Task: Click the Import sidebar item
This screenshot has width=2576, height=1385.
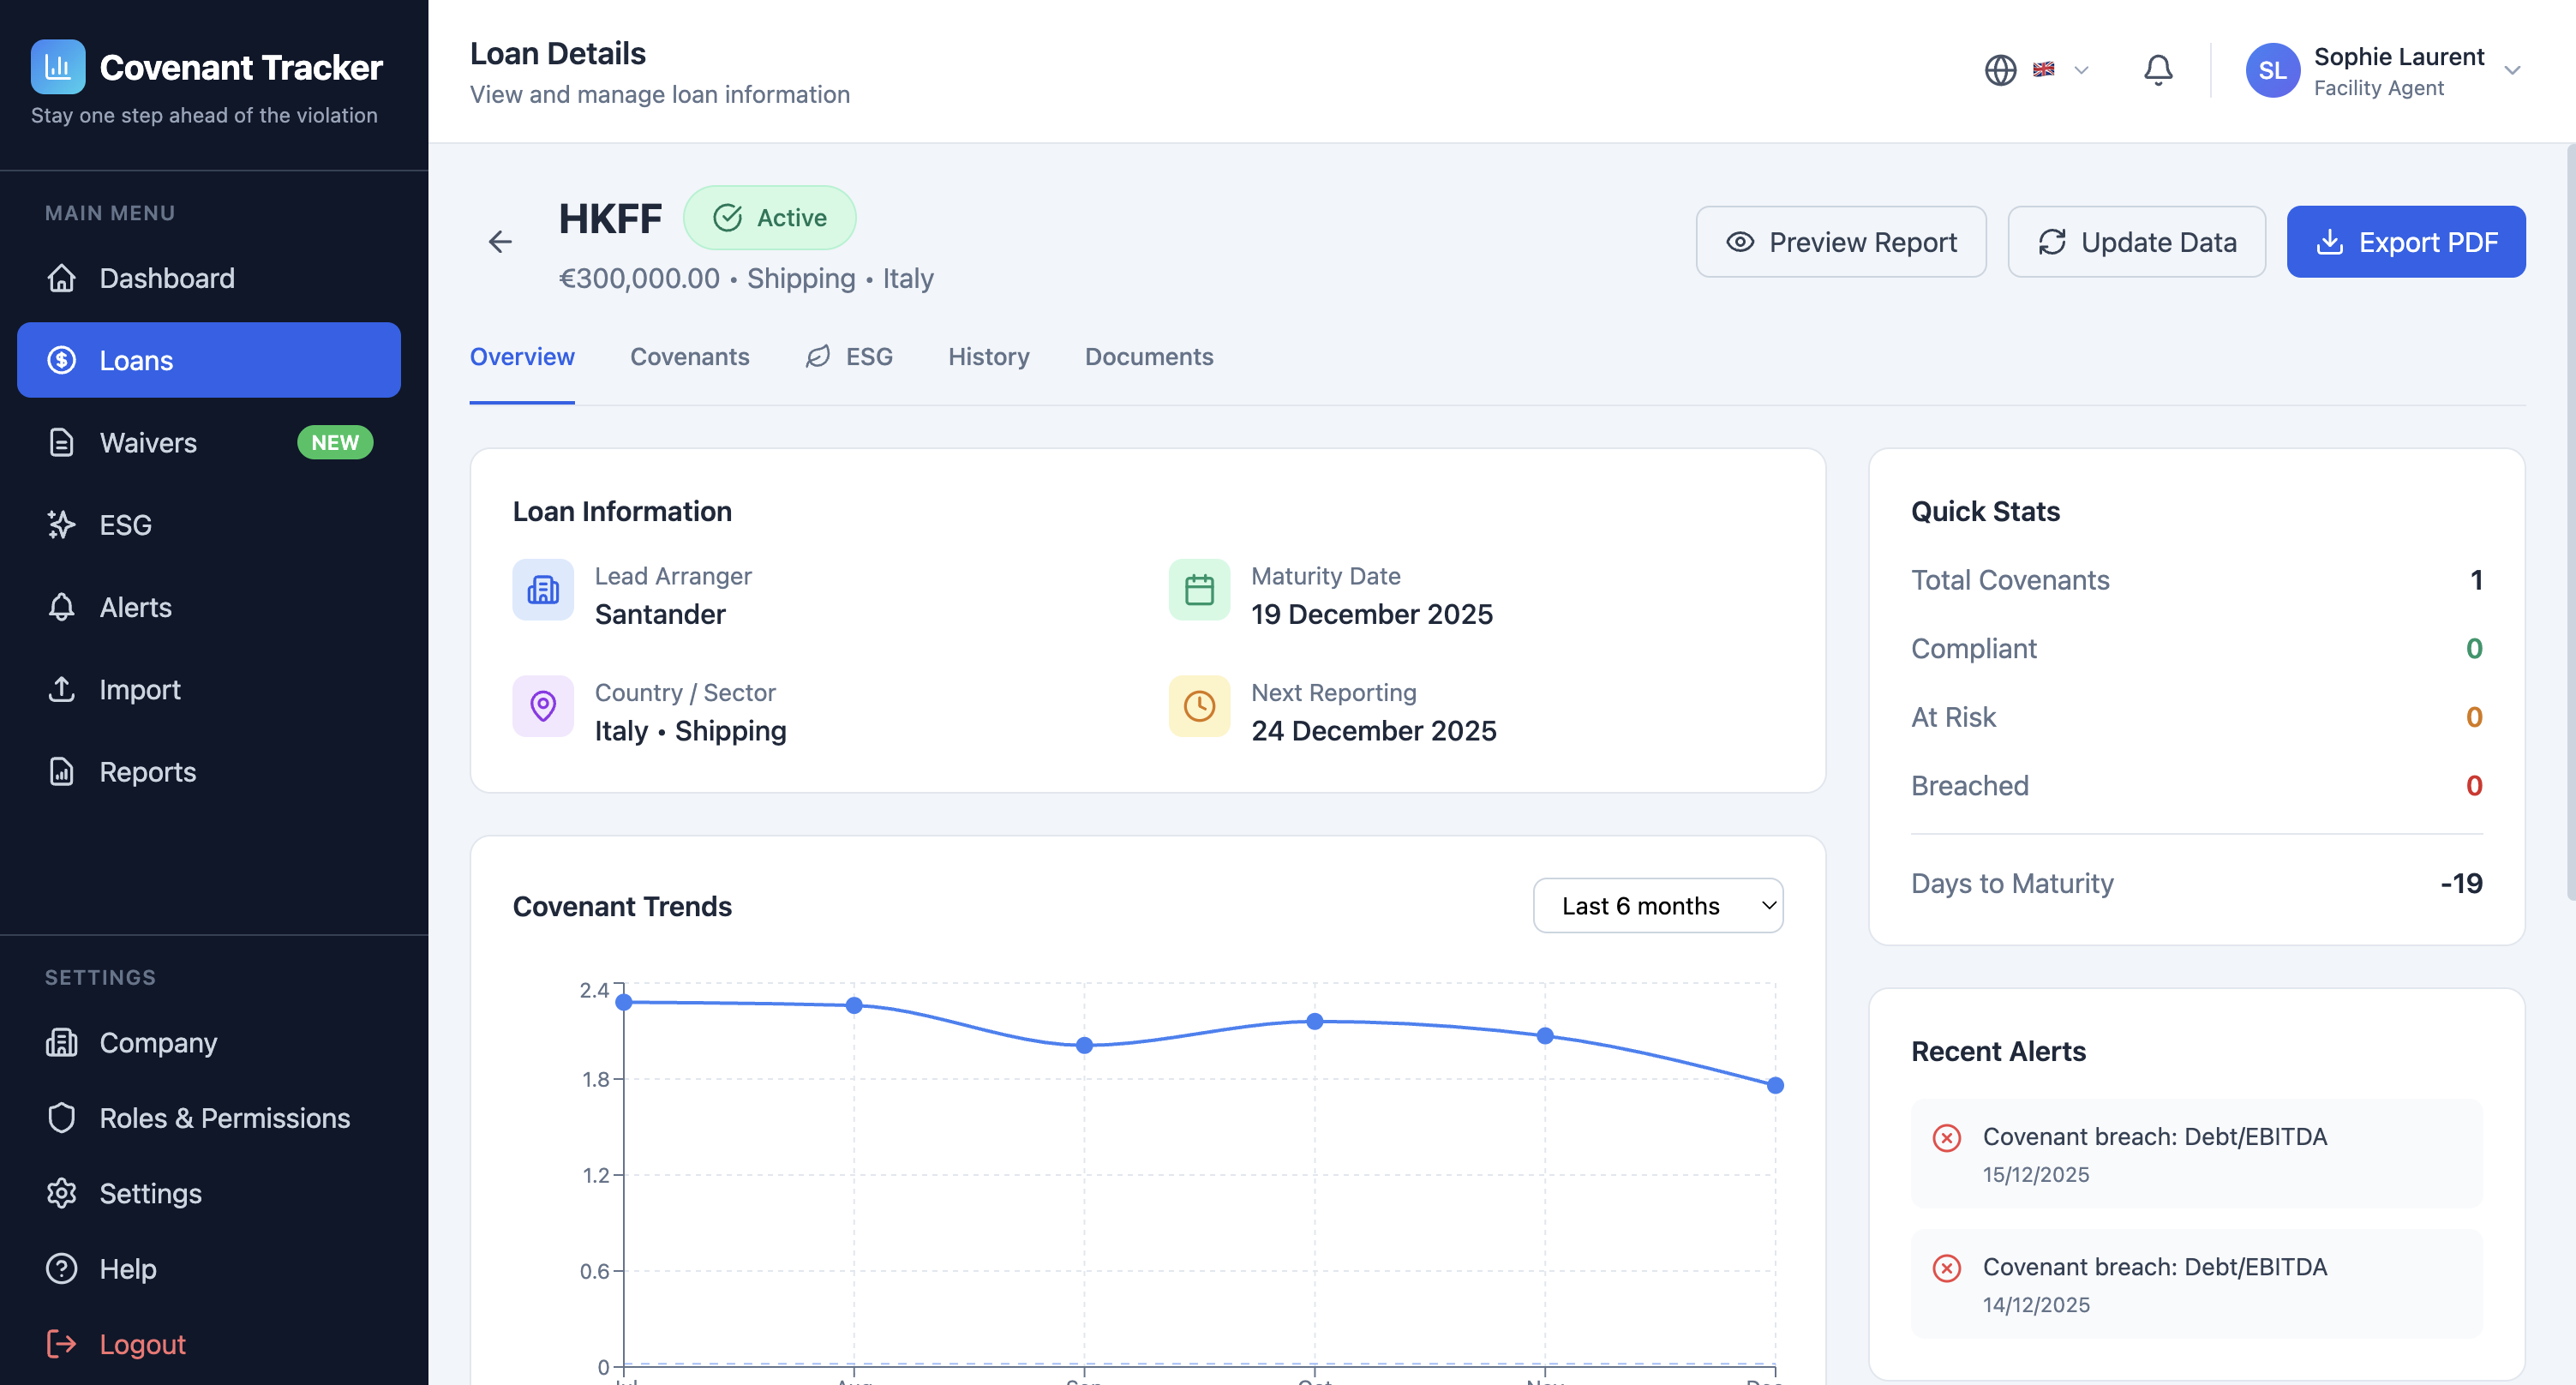Action: 139,689
